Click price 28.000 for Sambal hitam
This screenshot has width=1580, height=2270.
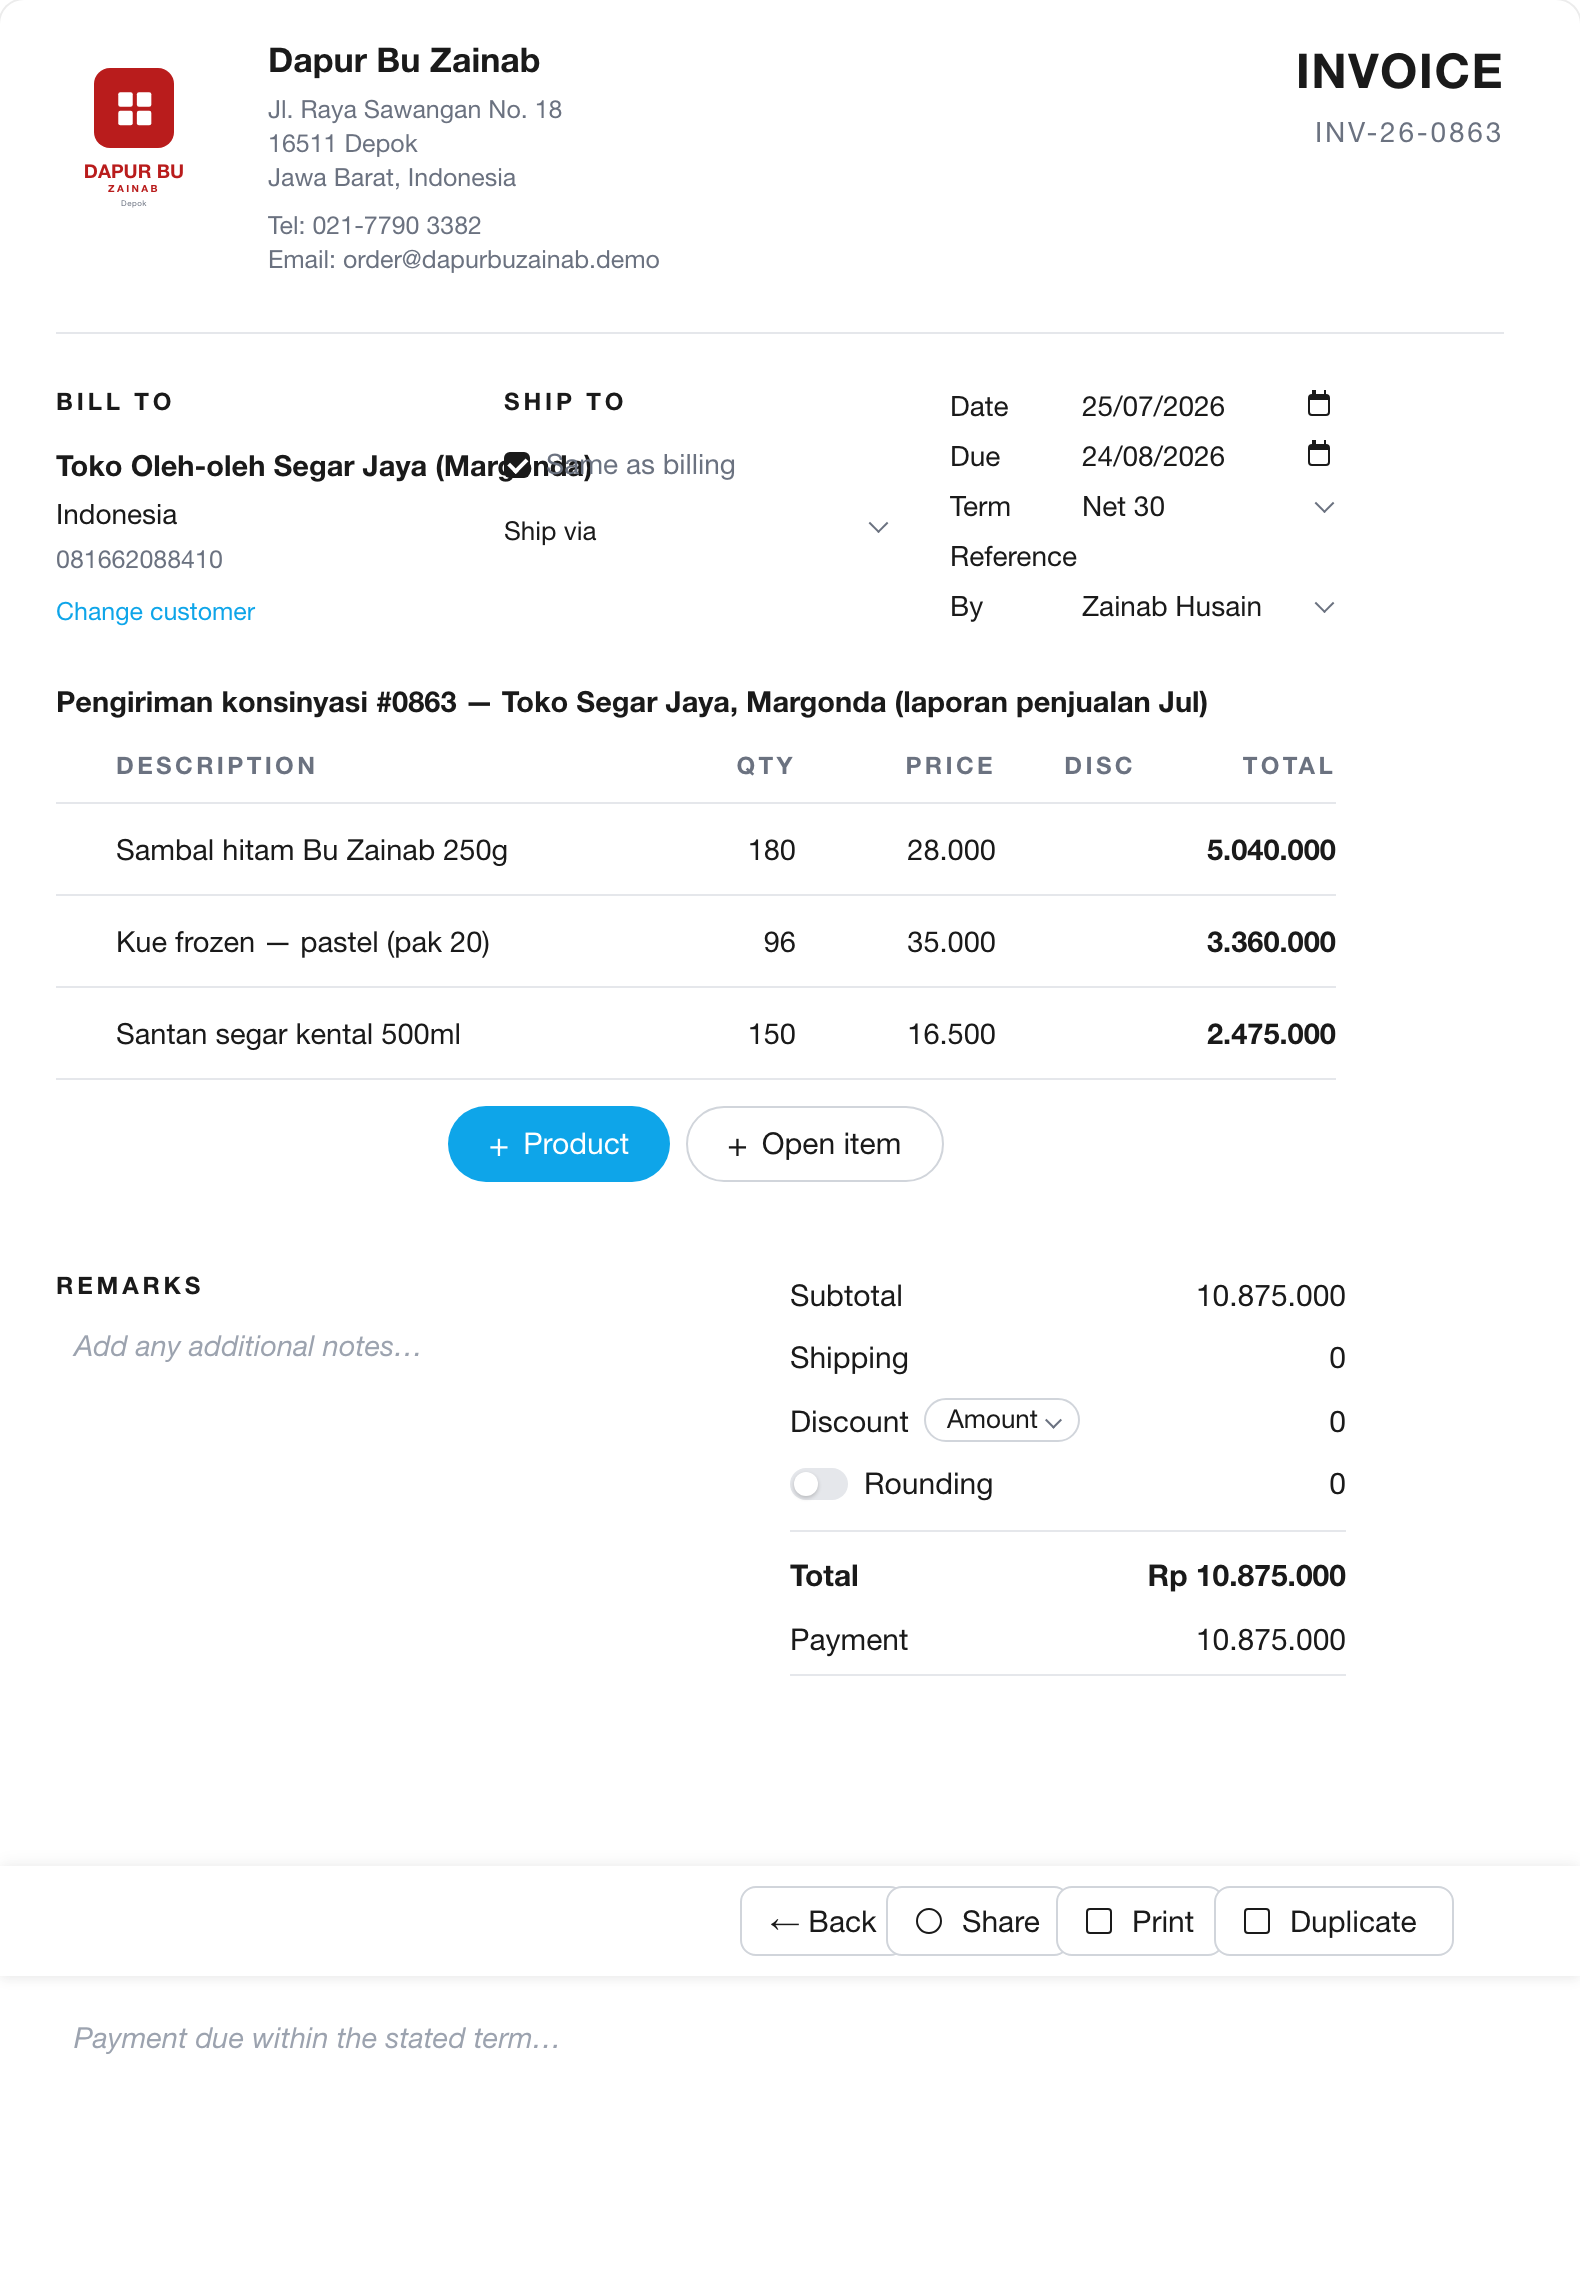click(x=951, y=850)
